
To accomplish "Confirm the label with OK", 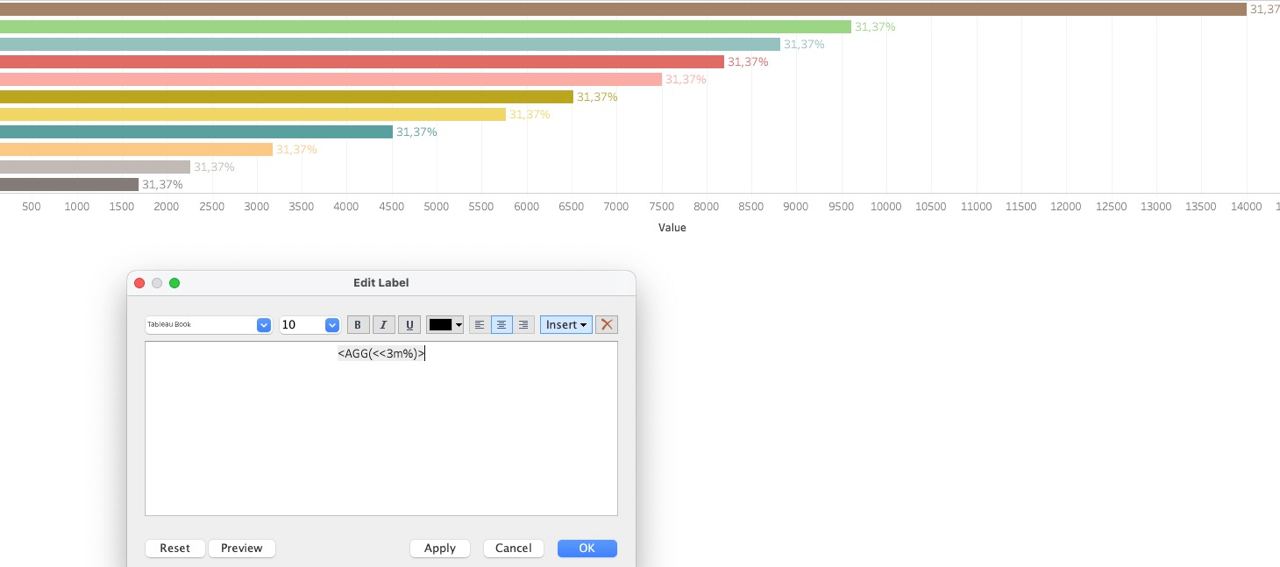I will [x=587, y=548].
